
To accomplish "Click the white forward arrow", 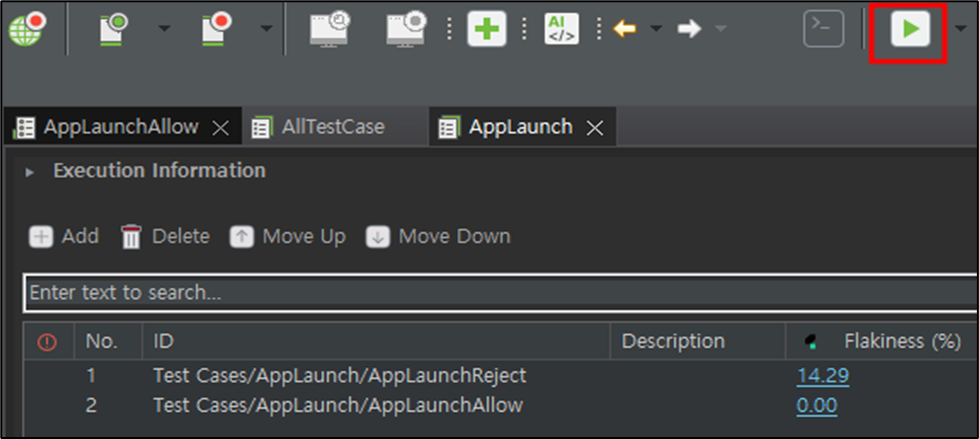I will click(x=689, y=29).
